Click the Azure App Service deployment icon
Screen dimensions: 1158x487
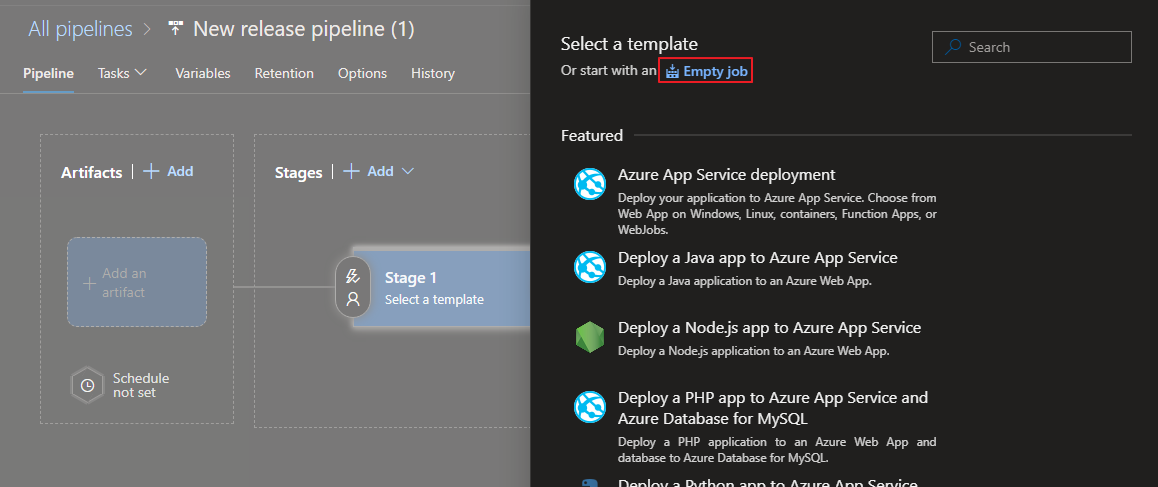click(x=590, y=184)
